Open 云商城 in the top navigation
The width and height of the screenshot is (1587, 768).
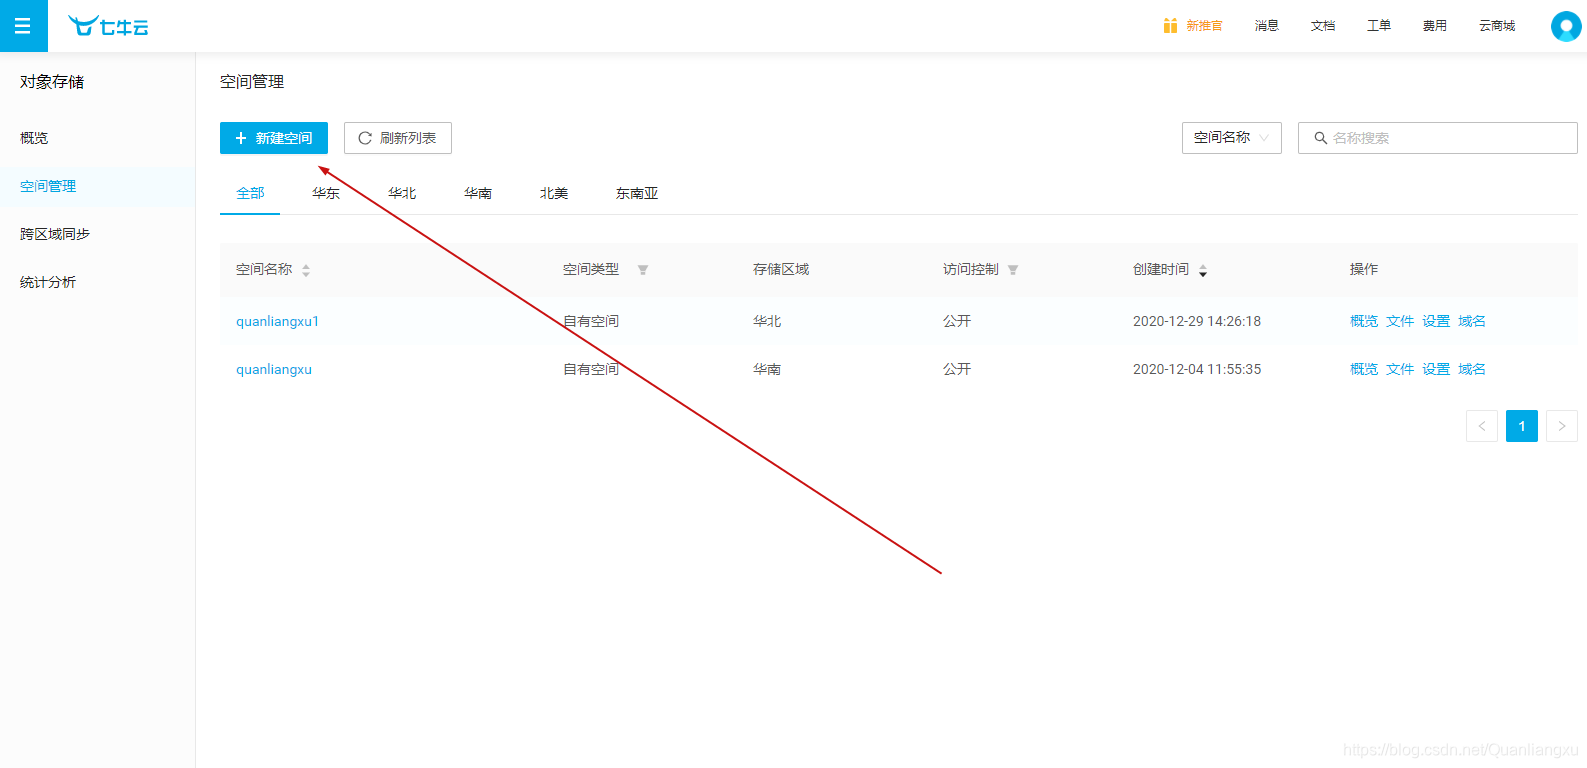pyautogui.click(x=1497, y=26)
